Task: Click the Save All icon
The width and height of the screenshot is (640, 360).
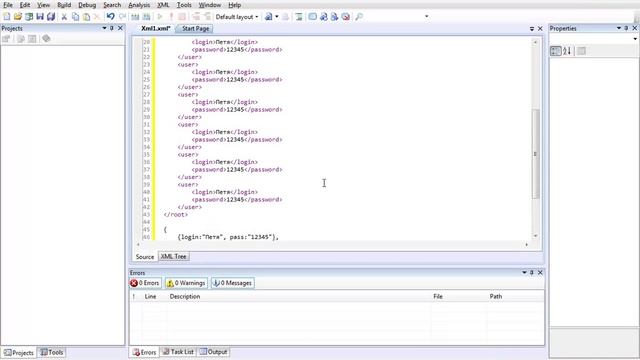Action: click(x=51, y=17)
